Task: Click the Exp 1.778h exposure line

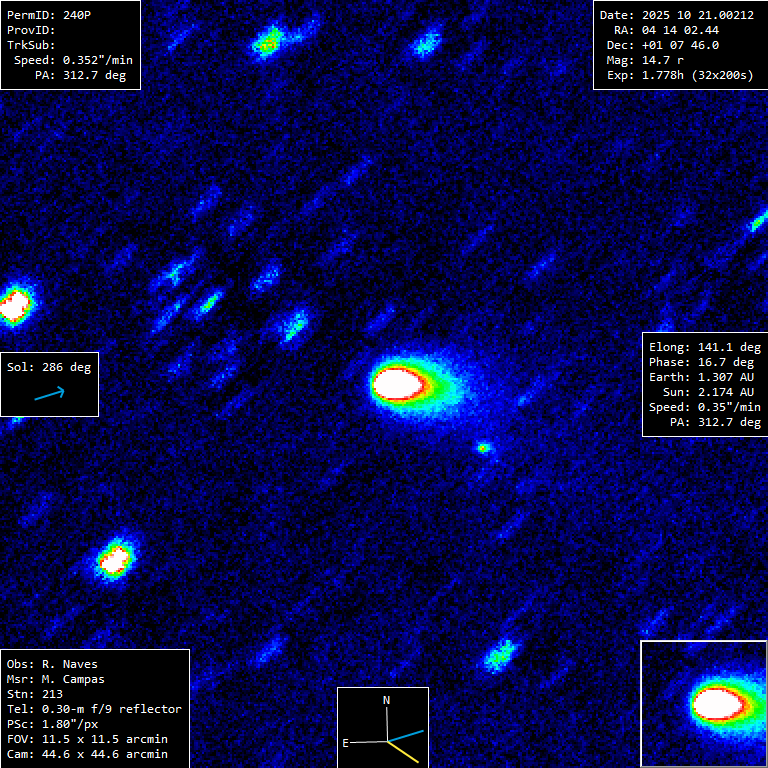Action: [680, 75]
